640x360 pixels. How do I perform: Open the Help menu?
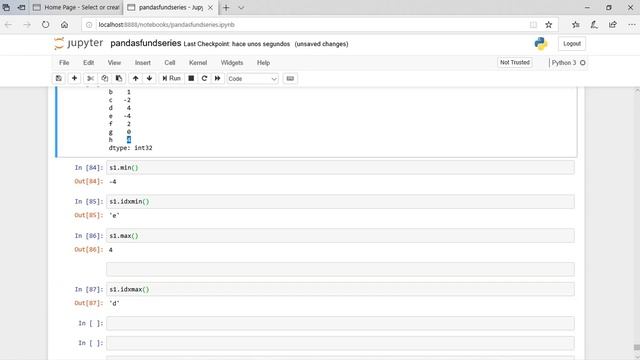click(x=263, y=63)
